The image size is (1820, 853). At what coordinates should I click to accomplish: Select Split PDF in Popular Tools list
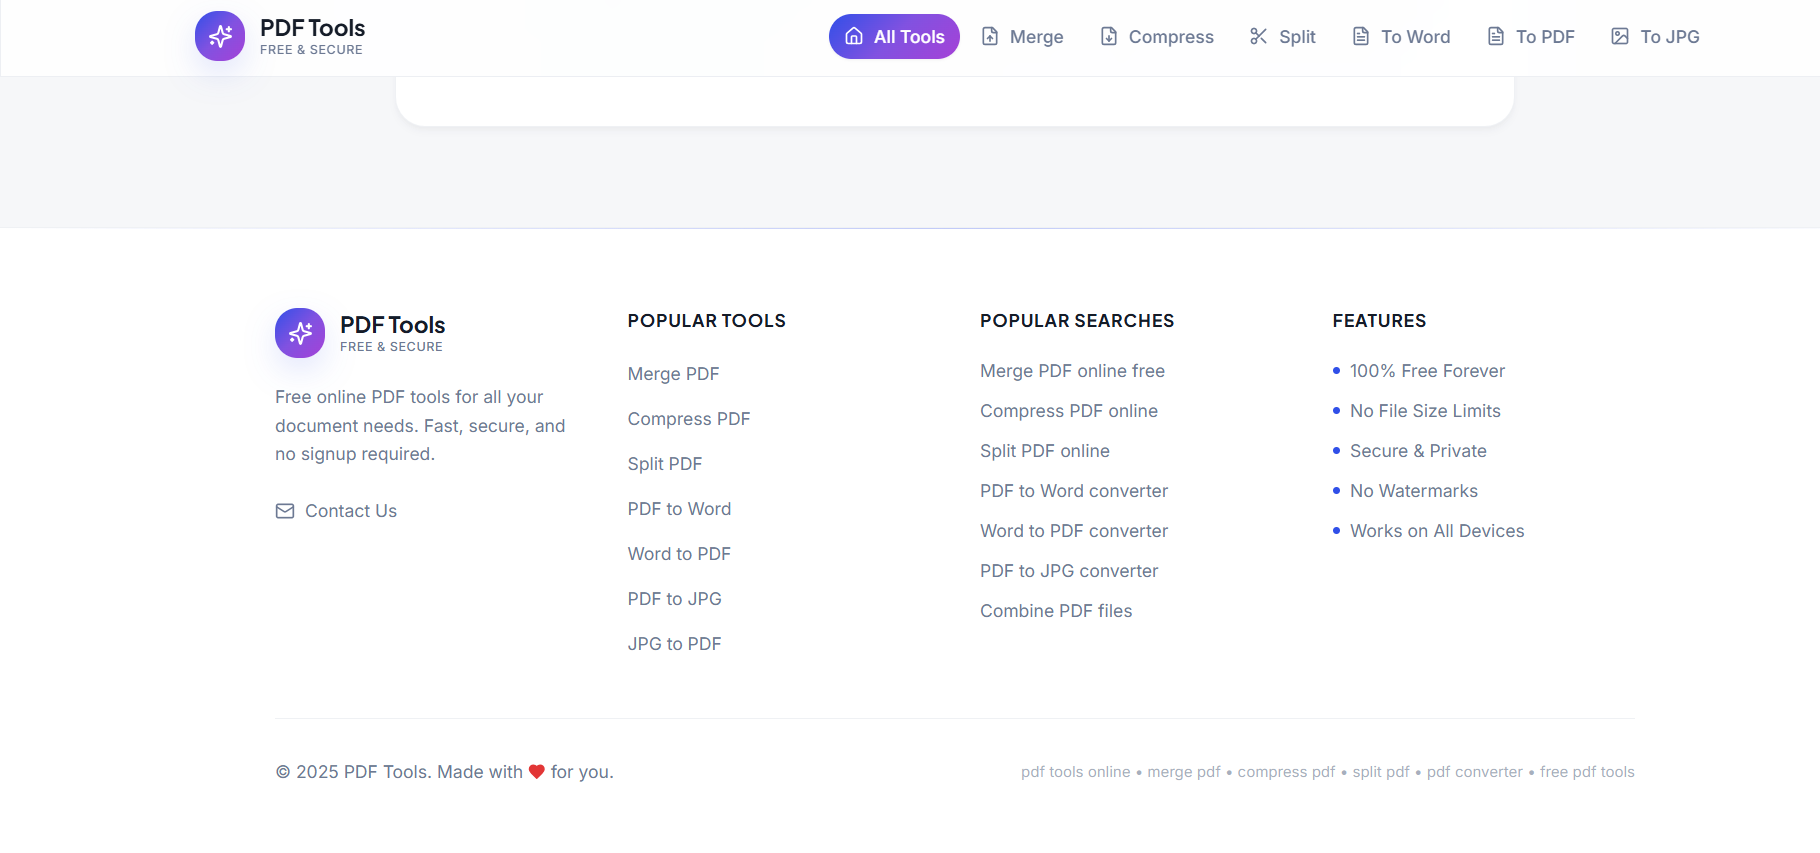664,464
